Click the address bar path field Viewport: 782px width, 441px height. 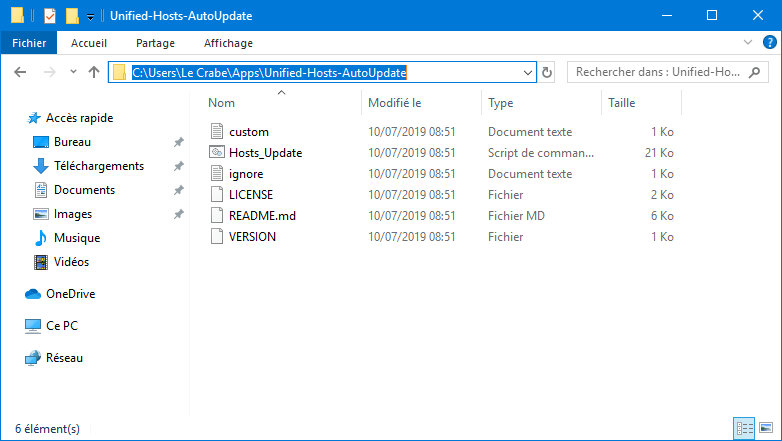[322, 73]
